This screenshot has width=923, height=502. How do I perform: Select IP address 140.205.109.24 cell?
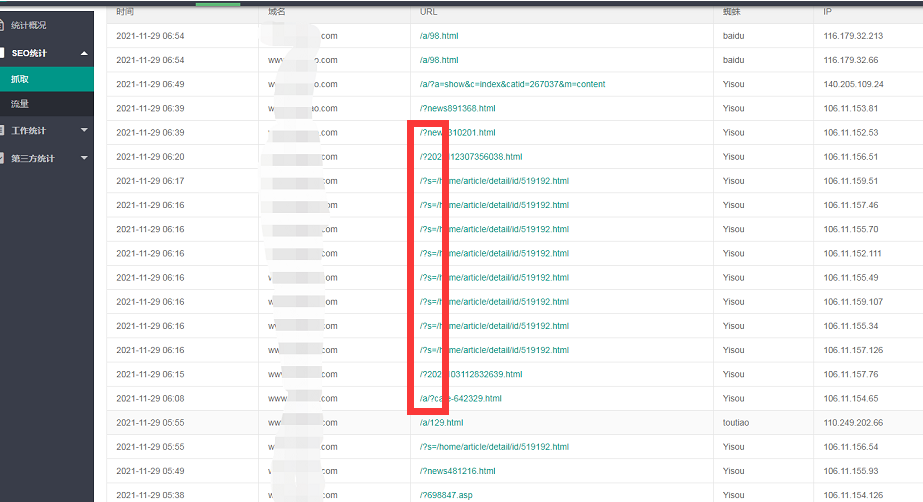[x=853, y=84]
